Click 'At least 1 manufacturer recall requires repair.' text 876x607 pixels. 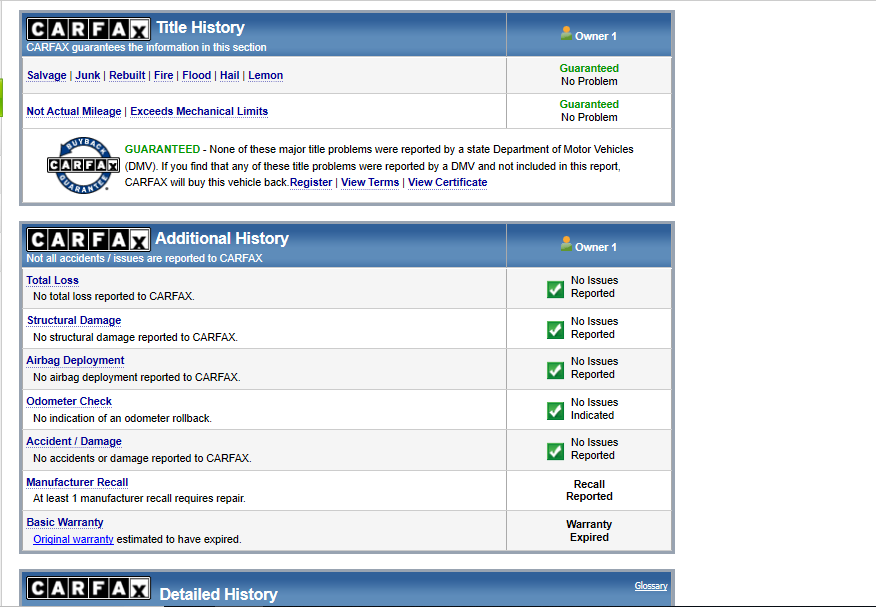tap(139, 499)
